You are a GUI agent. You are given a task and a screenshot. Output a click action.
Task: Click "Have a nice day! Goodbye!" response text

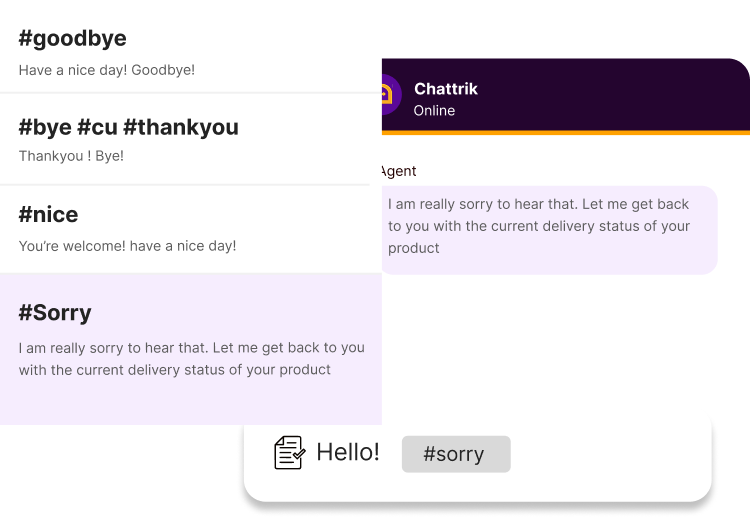click(x=107, y=70)
